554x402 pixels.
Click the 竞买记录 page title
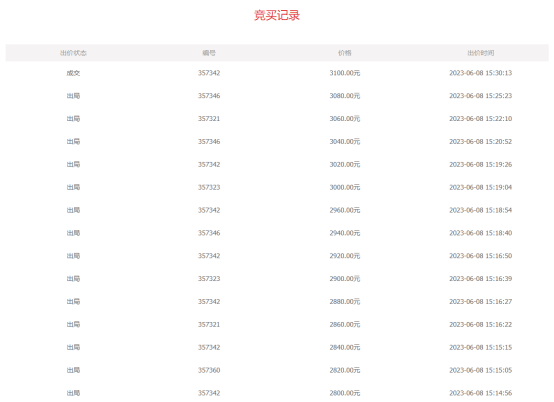point(277,15)
